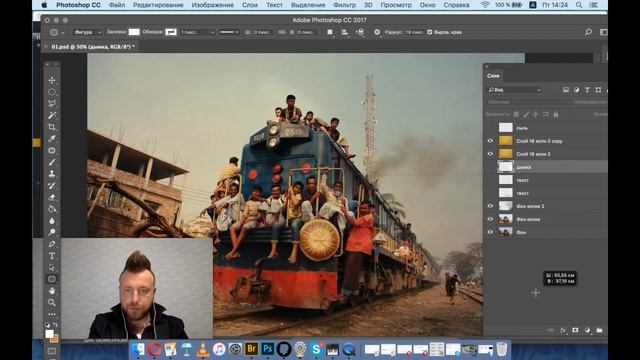Click the 'Заливка' fill color swatch
Viewport: 640px width, 360px height.
coord(134,32)
